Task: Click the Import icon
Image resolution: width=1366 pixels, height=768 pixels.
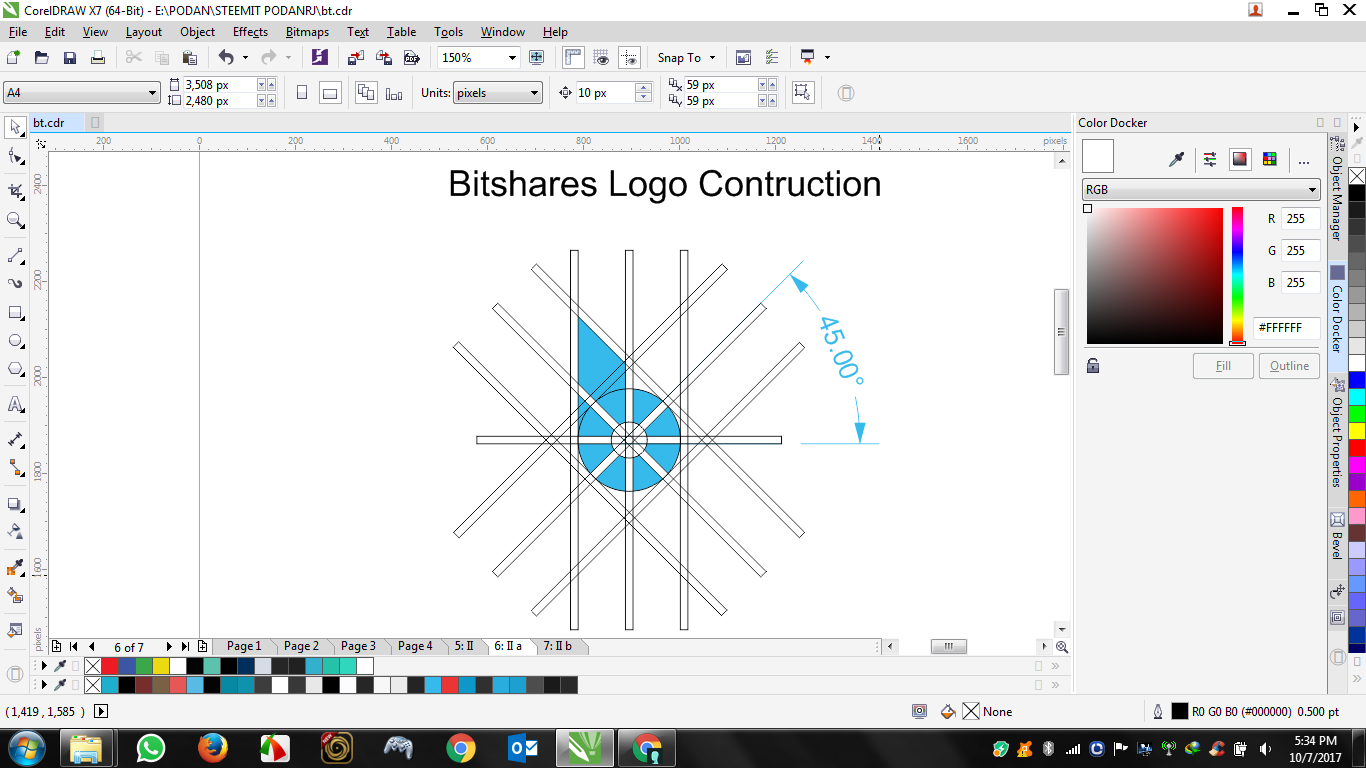Action: pyautogui.click(x=355, y=58)
